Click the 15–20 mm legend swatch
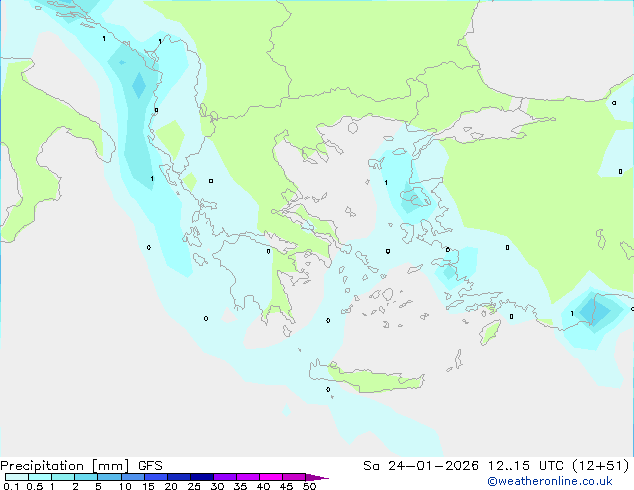634x490 pixels. [155, 477]
